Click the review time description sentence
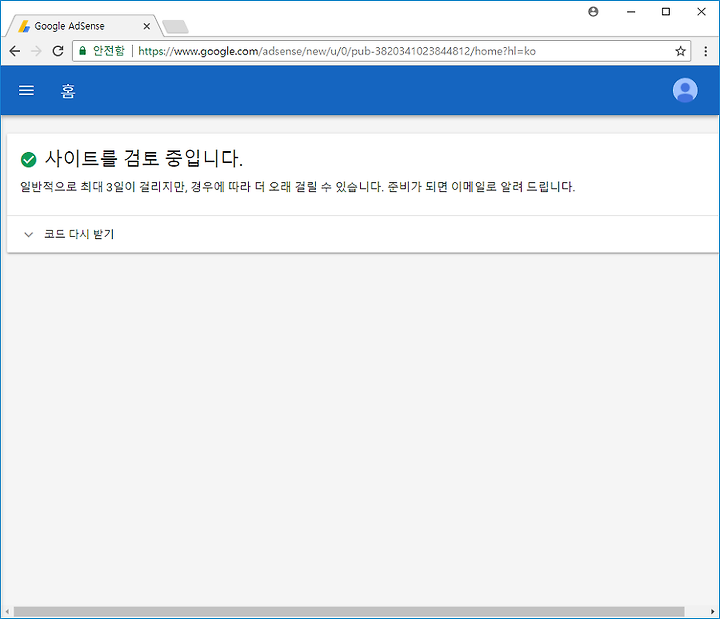The image size is (720, 619). [x=298, y=187]
